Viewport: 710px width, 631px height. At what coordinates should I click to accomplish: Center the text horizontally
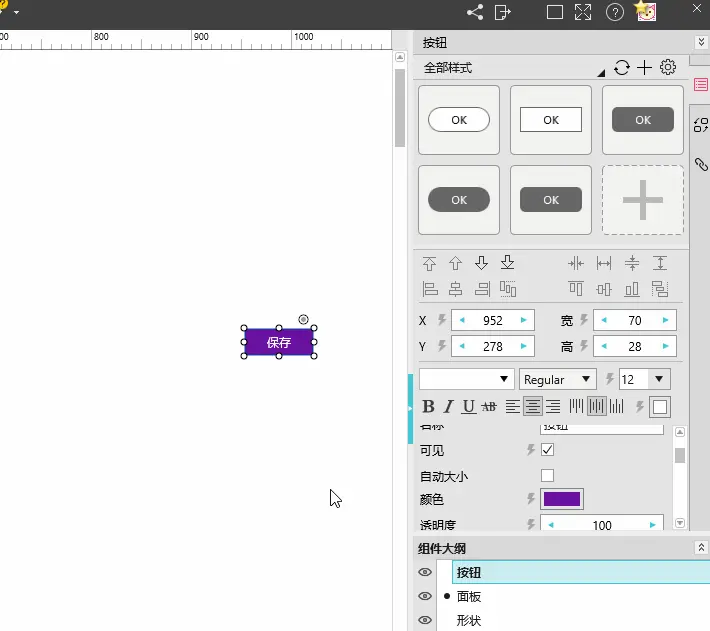coord(532,406)
